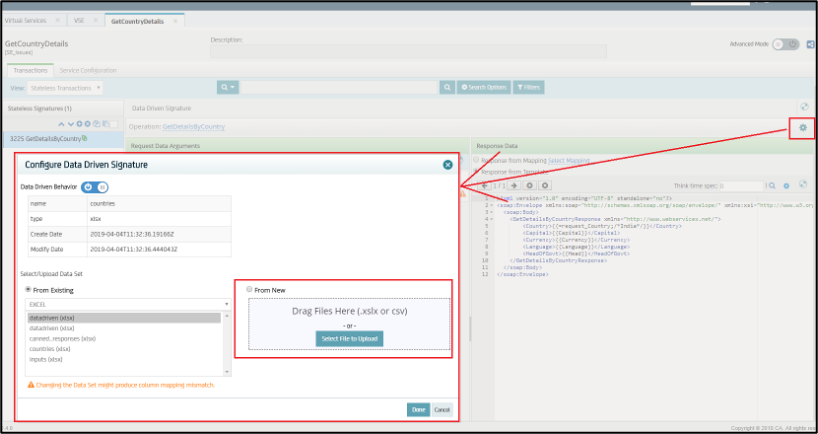This screenshot has width=818, height=434.
Task: Click the Select File to Upload button
Action: point(349,339)
